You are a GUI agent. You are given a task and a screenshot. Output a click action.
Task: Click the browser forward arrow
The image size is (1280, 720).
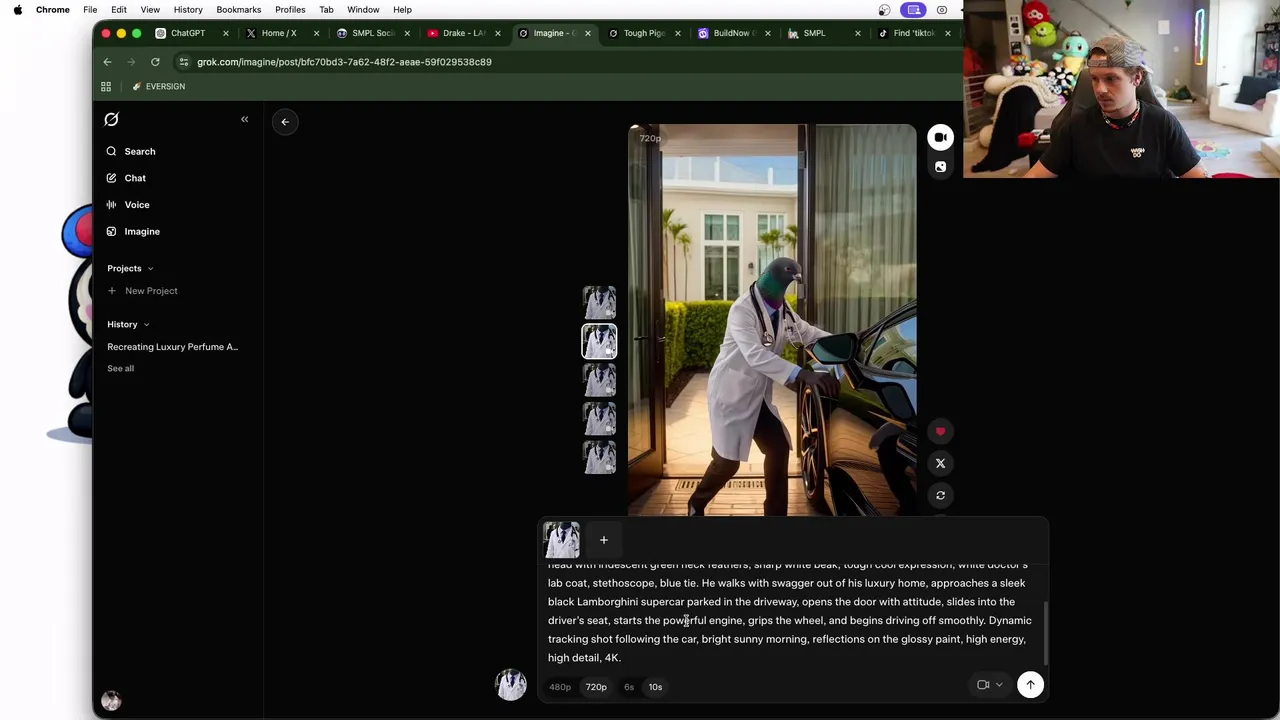coord(131,62)
